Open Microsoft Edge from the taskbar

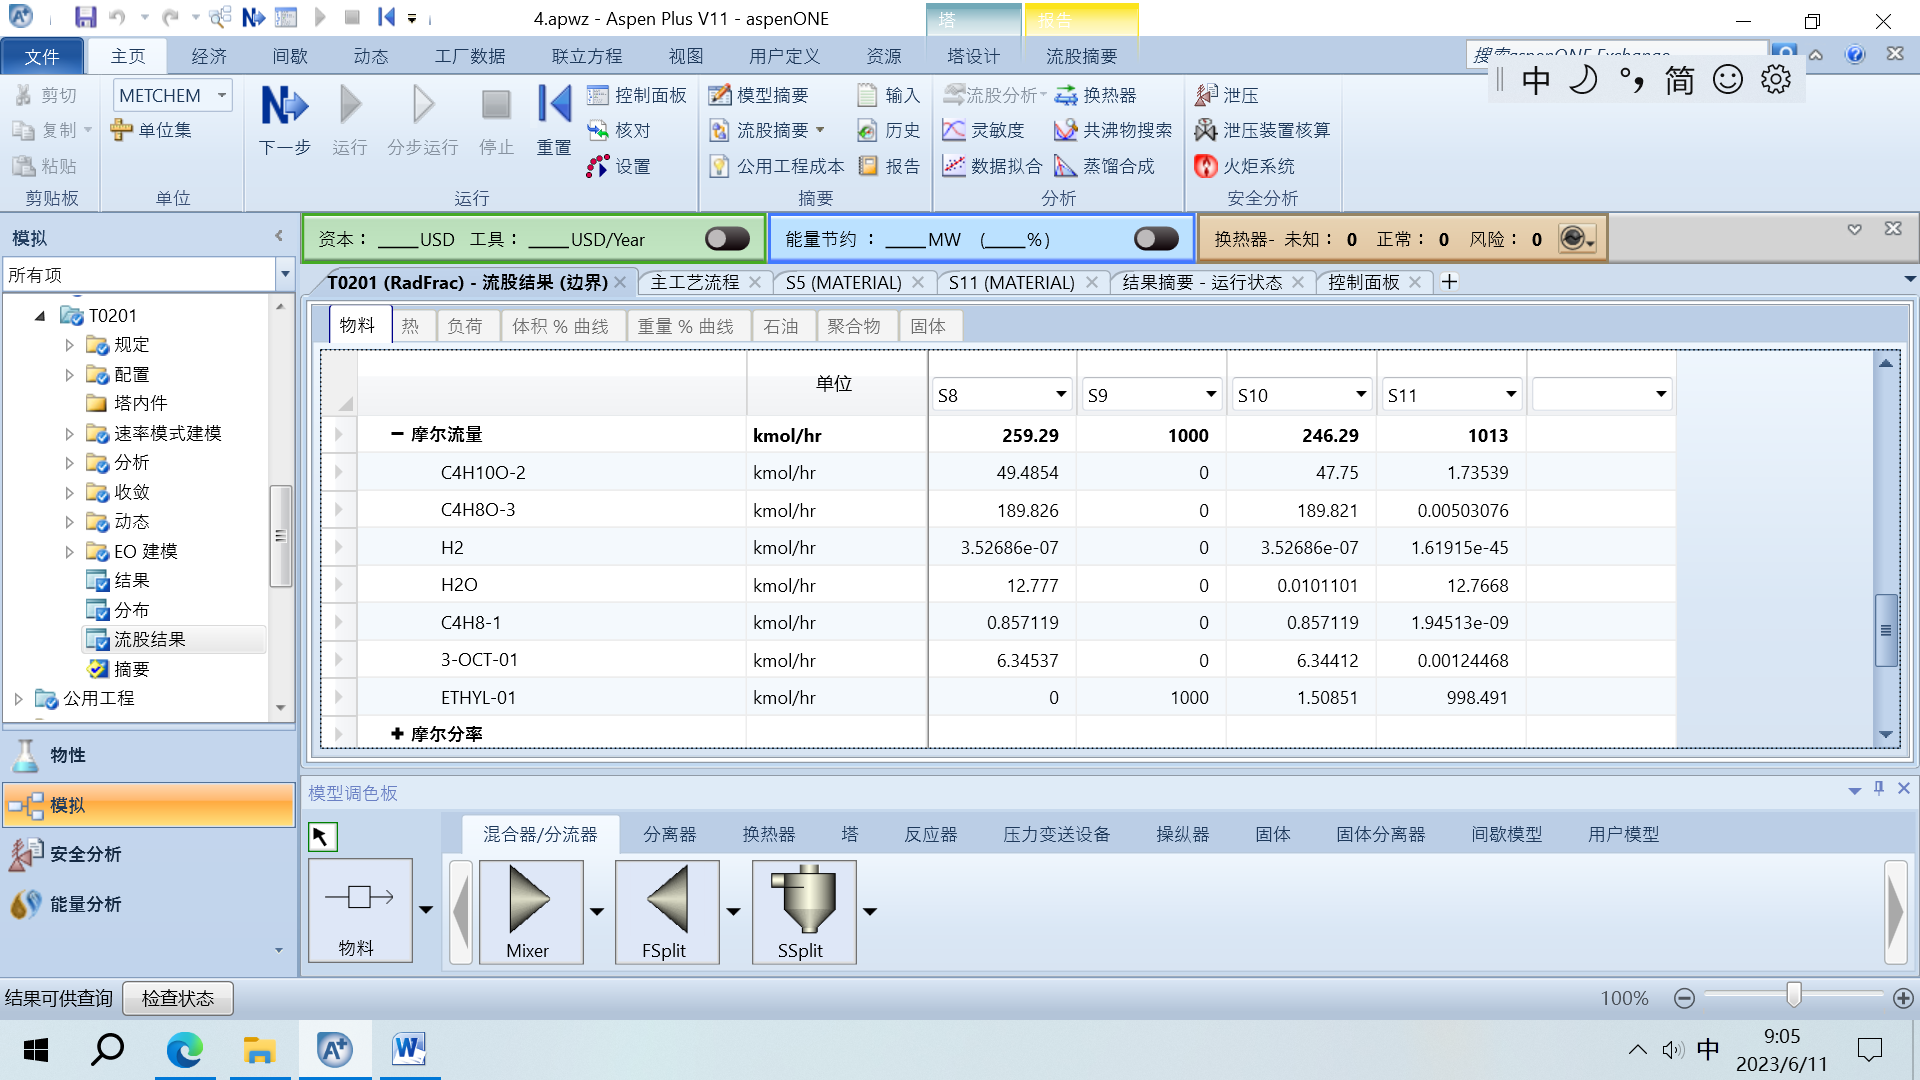point(185,1050)
